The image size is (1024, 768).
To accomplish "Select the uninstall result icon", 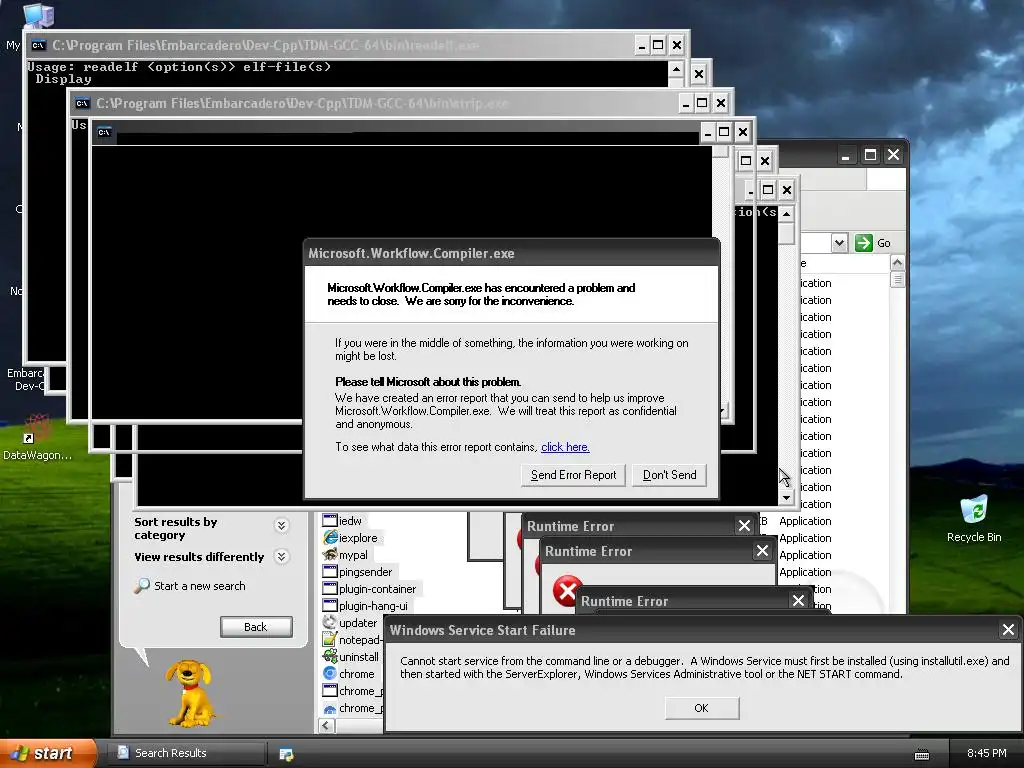I will (x=330, y=656).
